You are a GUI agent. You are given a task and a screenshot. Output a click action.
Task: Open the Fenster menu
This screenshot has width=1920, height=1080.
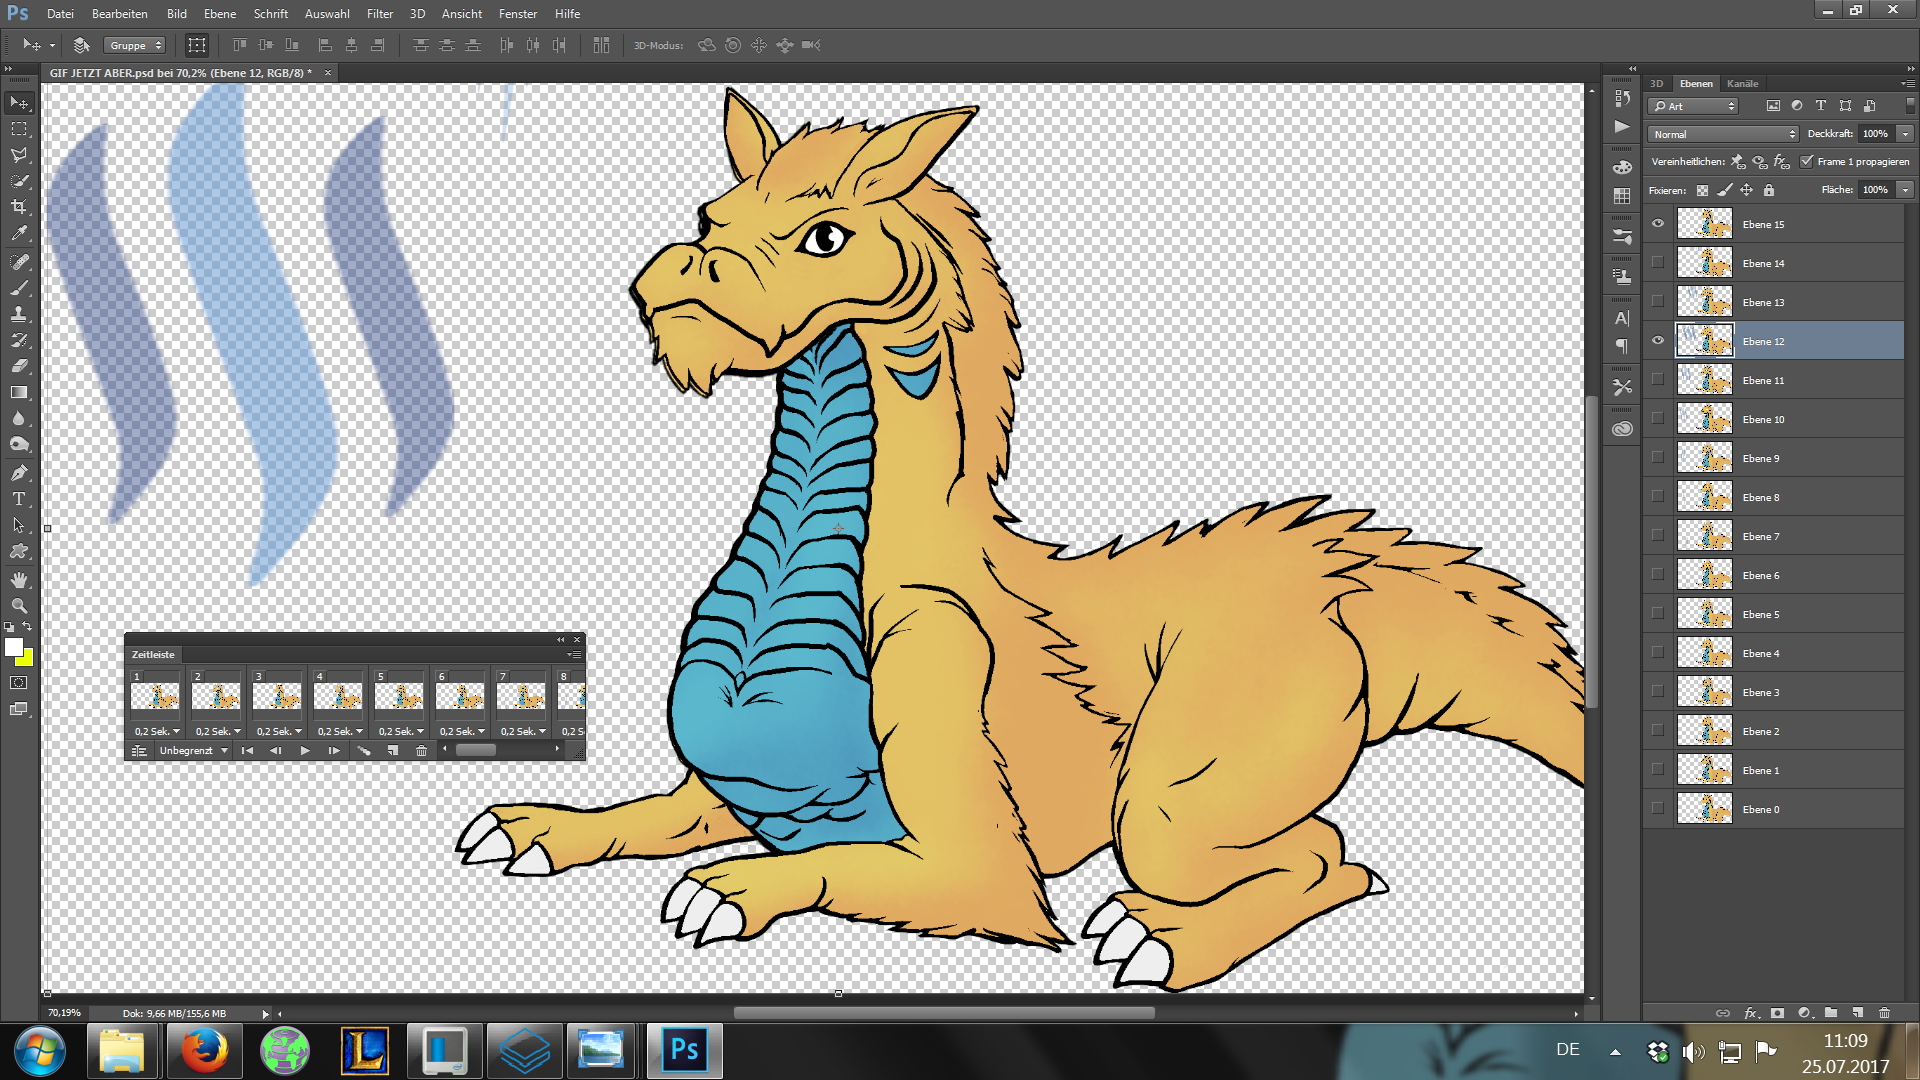(518, 14)
